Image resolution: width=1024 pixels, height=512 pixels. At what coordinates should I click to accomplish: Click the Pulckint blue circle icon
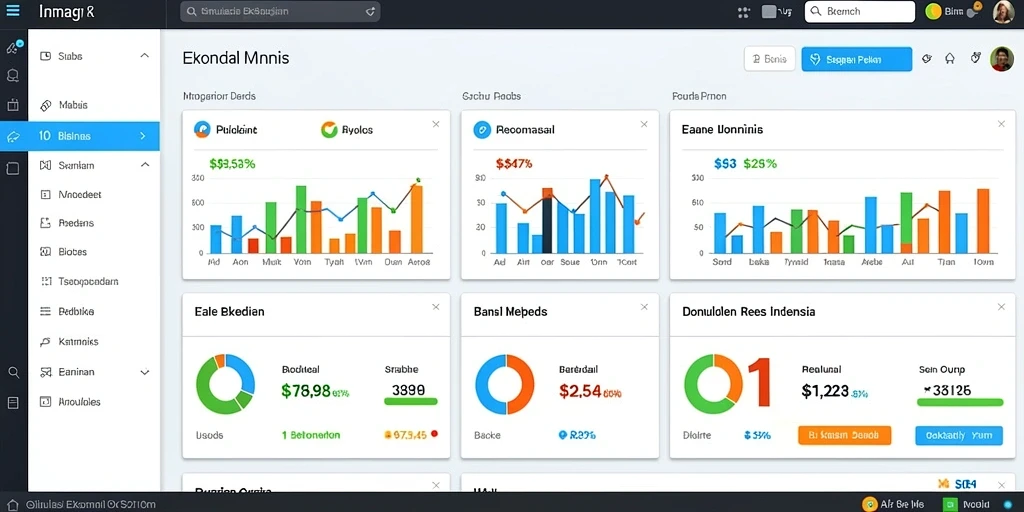tap(202, 129)
